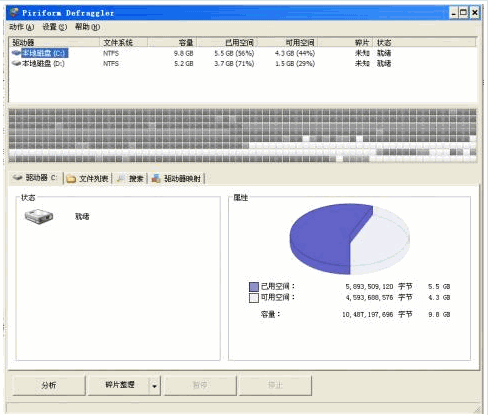Click the hard drive icon in 状态 panel

[39, 216]
